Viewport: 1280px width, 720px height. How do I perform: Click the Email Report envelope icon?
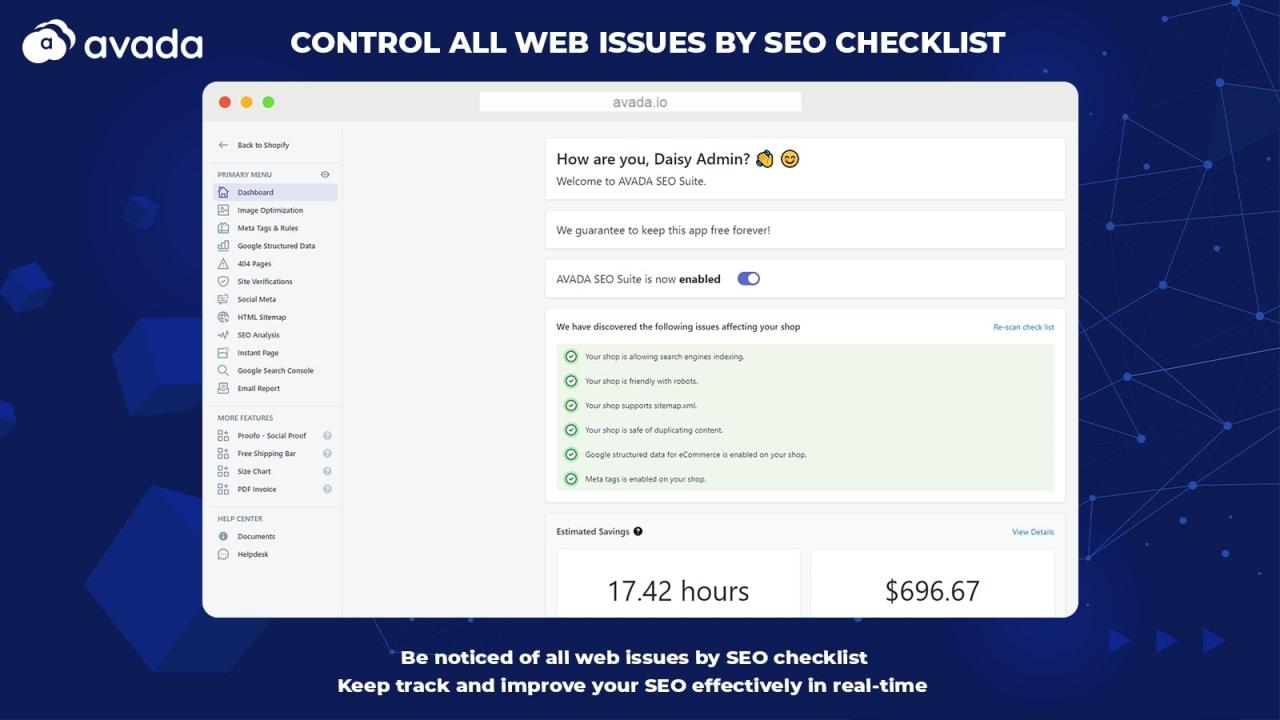(223, 388)
